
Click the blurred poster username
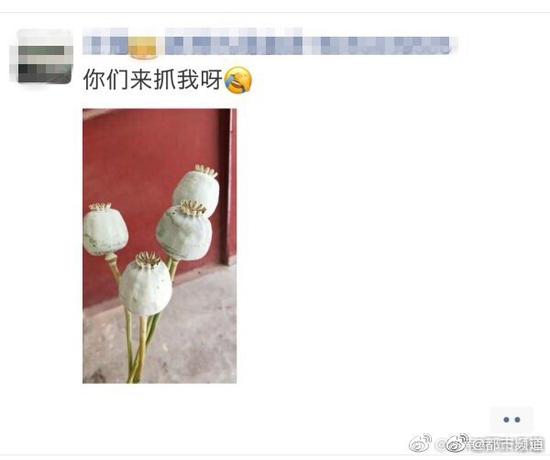point(270,45)
